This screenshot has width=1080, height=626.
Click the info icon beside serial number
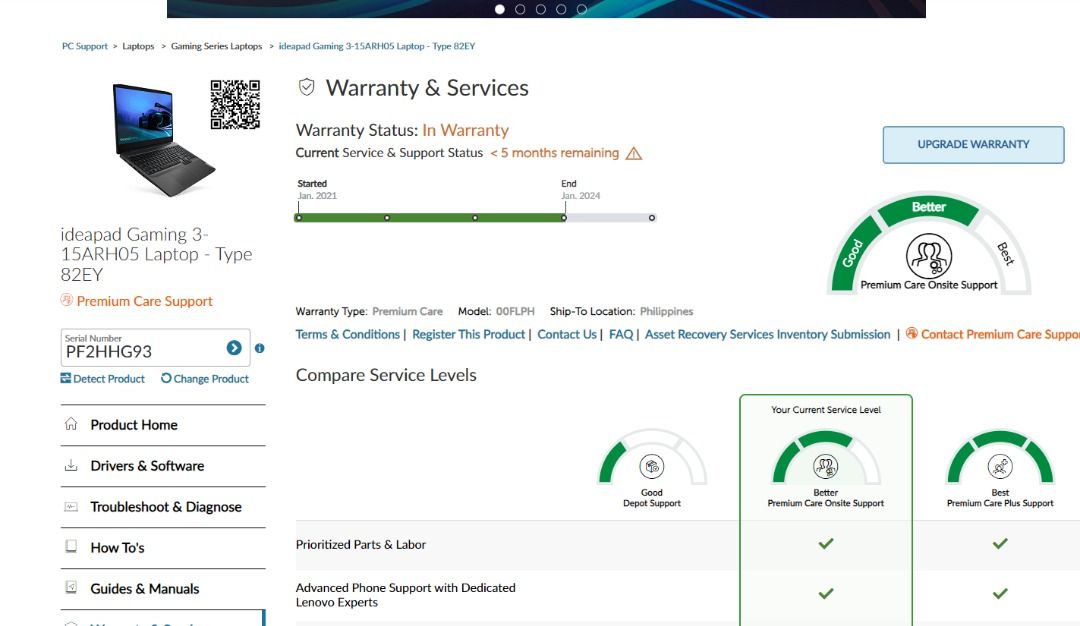(260, 348)
